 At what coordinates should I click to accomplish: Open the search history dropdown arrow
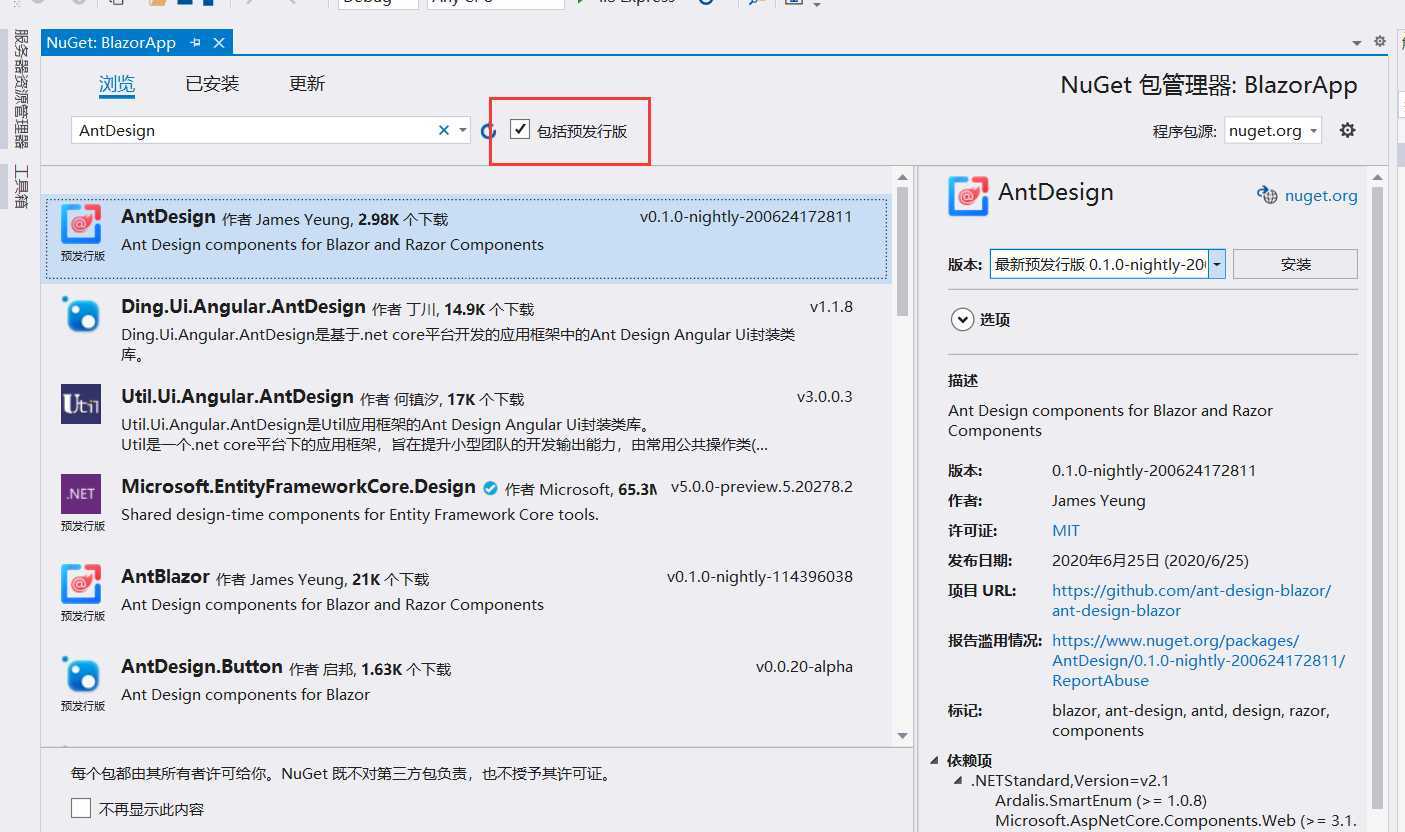462,130
